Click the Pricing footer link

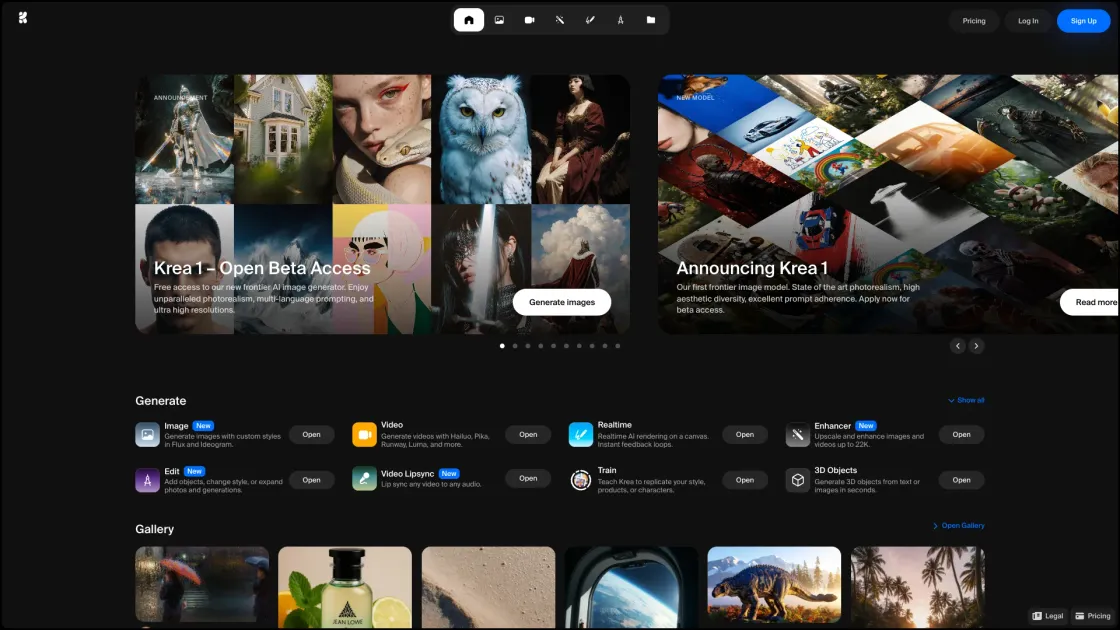click(x=1094, y=616)
